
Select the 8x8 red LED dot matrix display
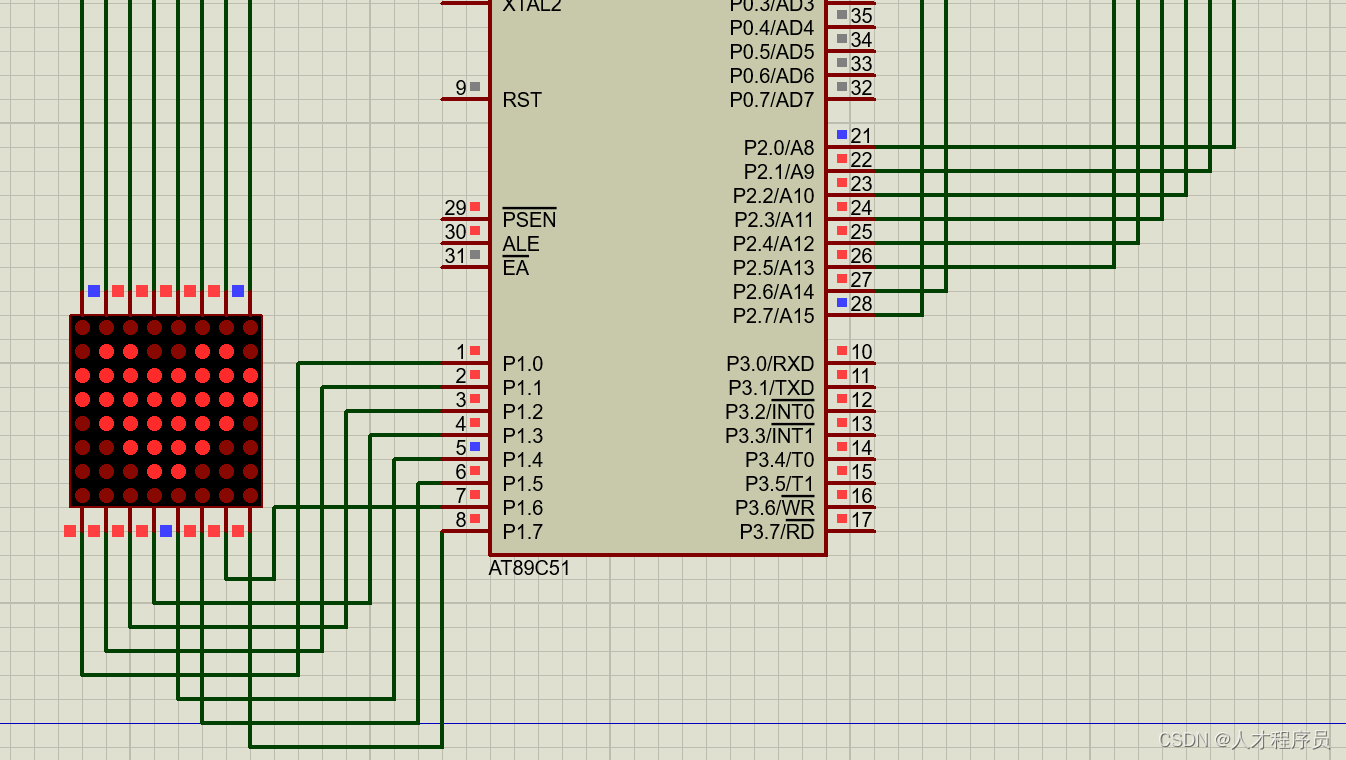click(166, 411)
